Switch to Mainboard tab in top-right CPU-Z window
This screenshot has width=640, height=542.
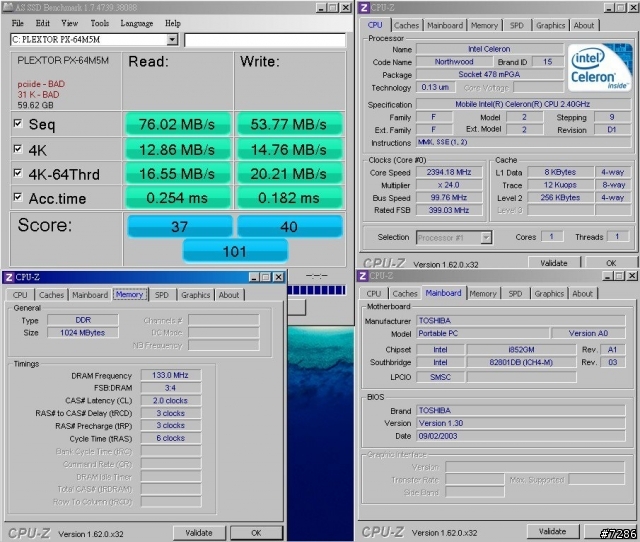(x=445, y=25)
